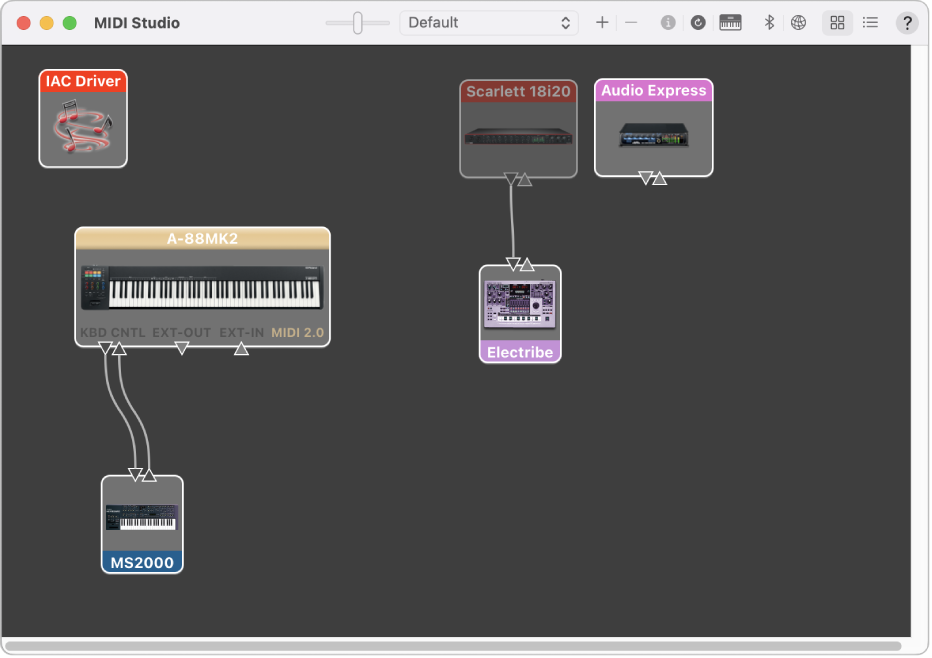Click the EXT-OUT port arrow on A-88MK2
This screenshot has width=932, height=658.
(183, 348)
